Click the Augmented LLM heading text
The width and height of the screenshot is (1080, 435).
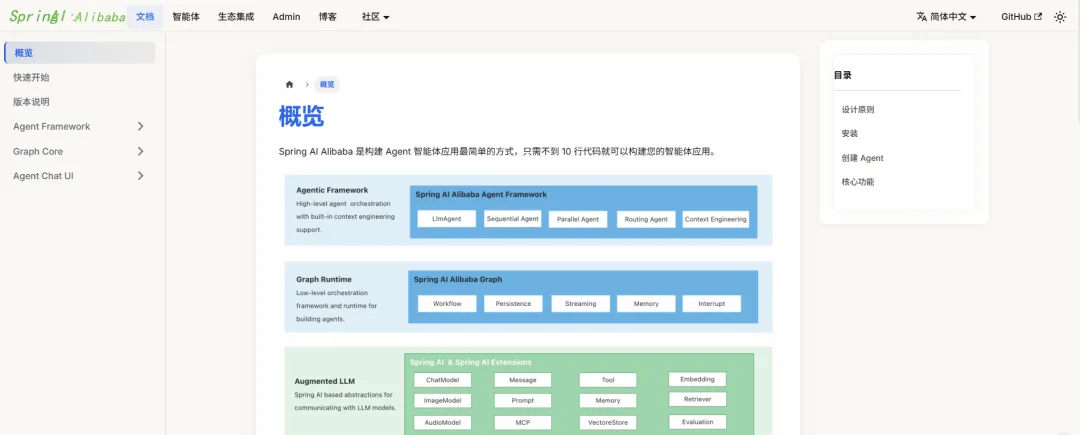324,381
